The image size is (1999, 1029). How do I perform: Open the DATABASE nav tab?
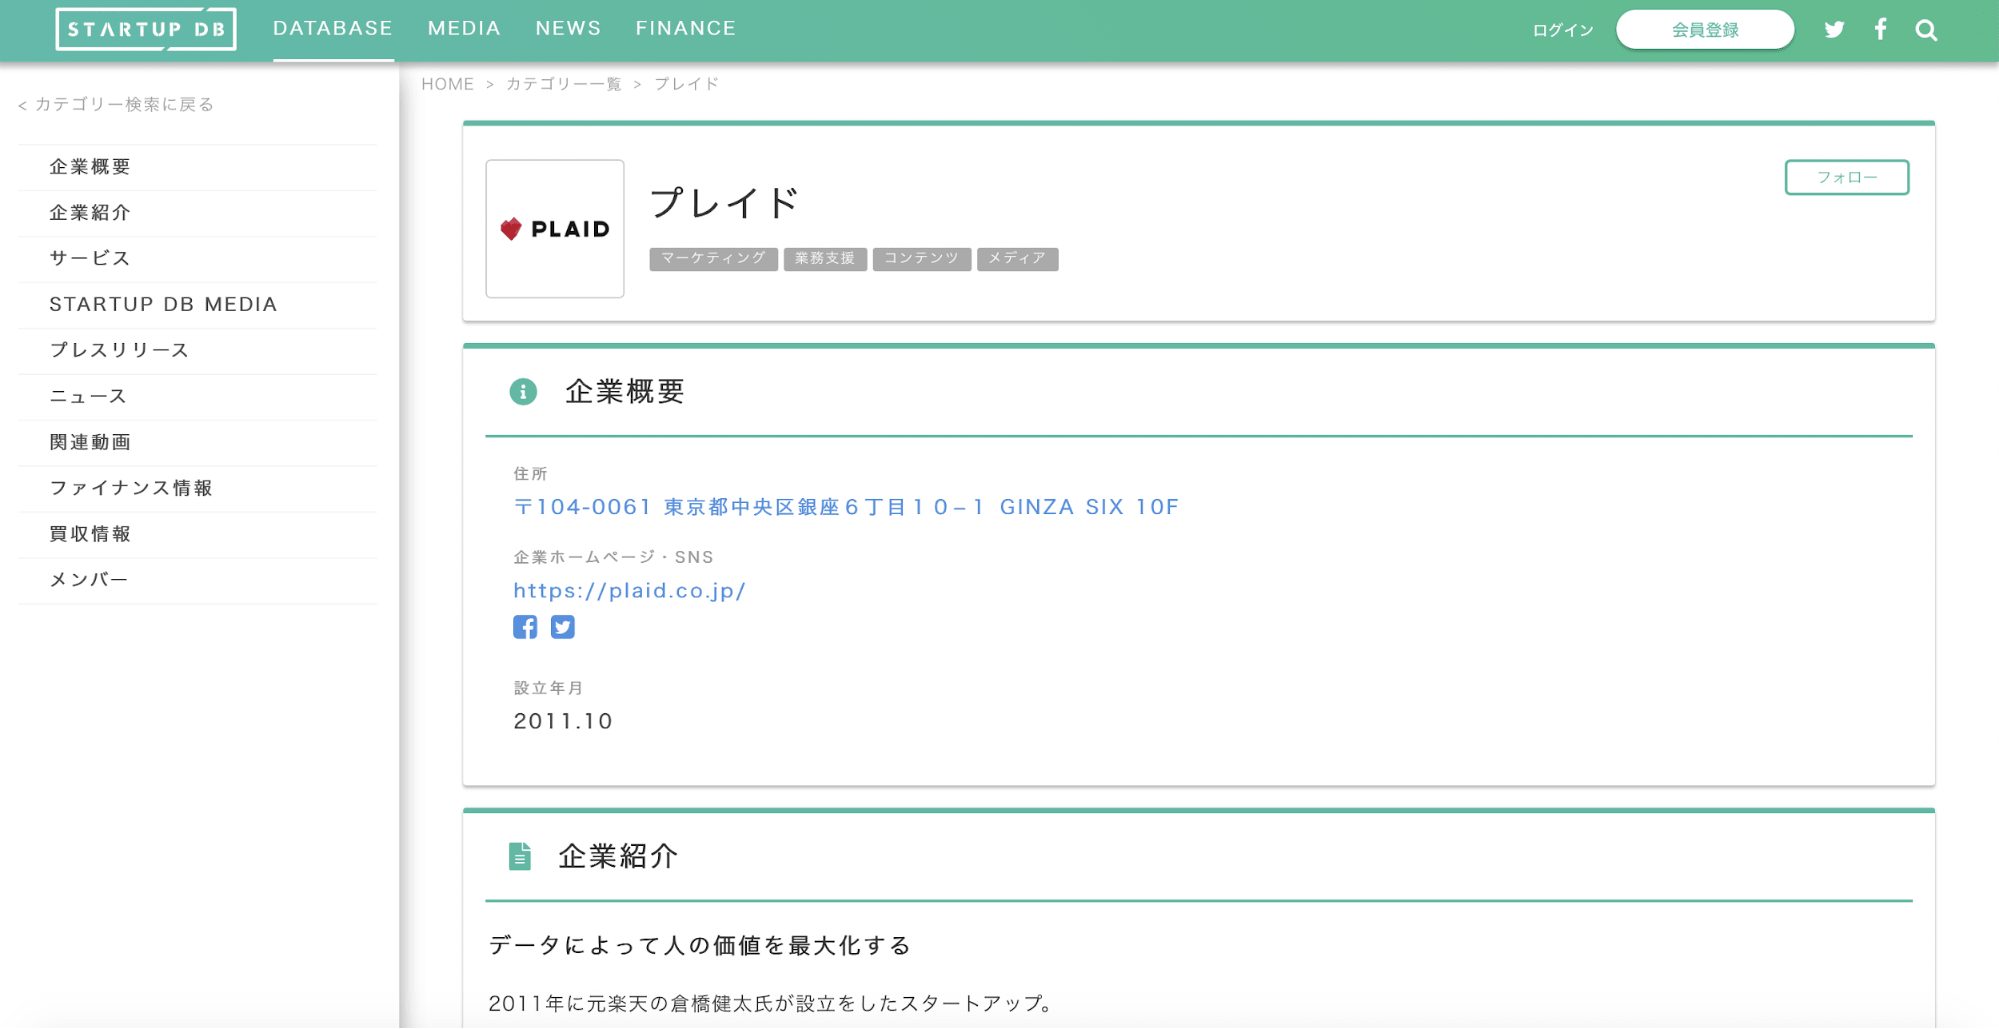[333, 29]
